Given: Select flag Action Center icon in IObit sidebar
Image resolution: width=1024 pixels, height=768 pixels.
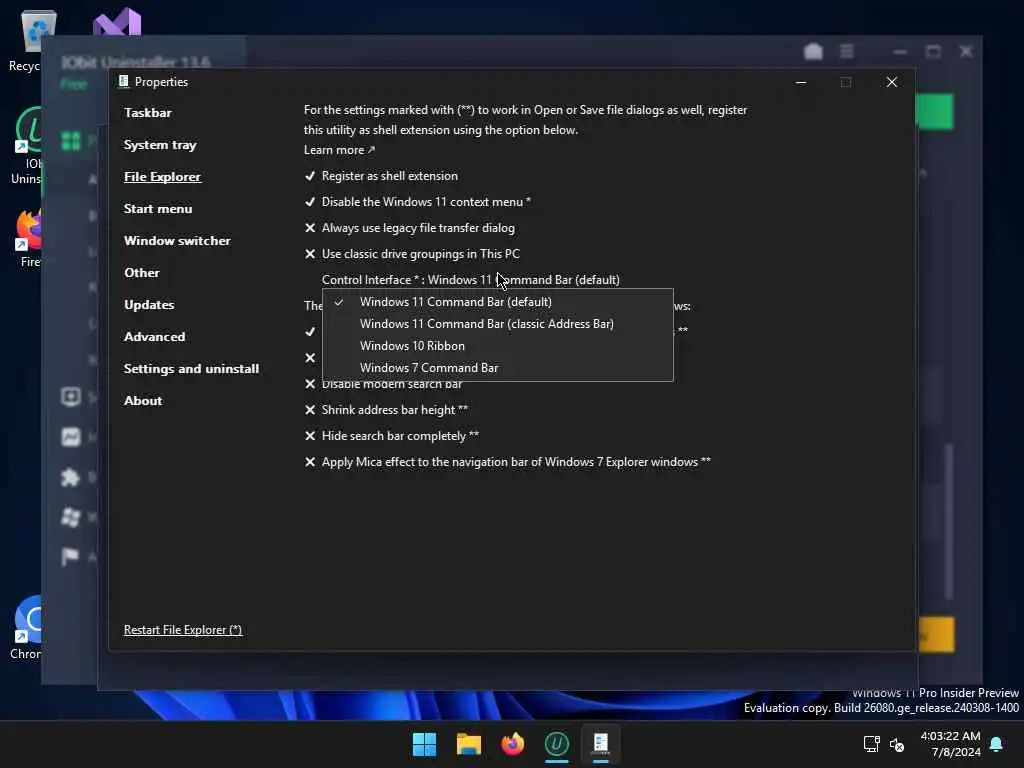Looking at the screenshot, I should pos(70,556).
